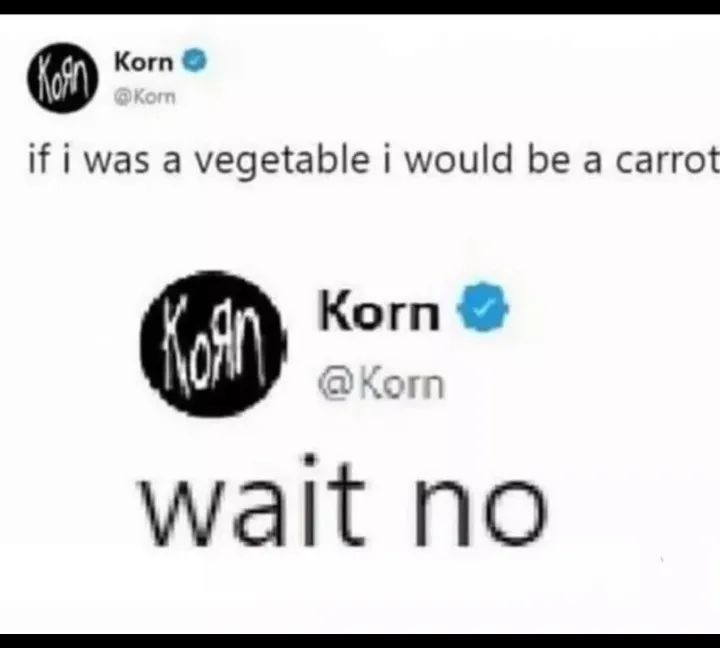Open the small gray @Korn handle on first tweet

(x=145, y=97)
